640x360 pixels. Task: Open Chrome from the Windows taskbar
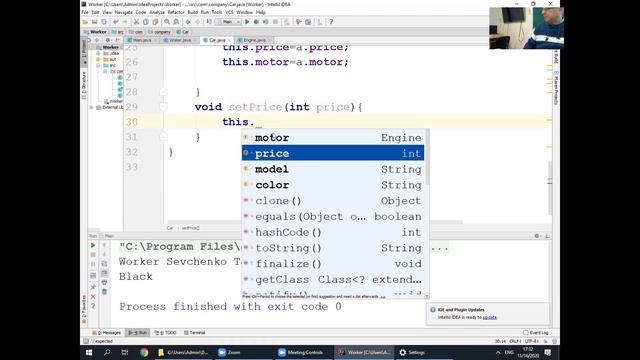[x=144, y=352]
